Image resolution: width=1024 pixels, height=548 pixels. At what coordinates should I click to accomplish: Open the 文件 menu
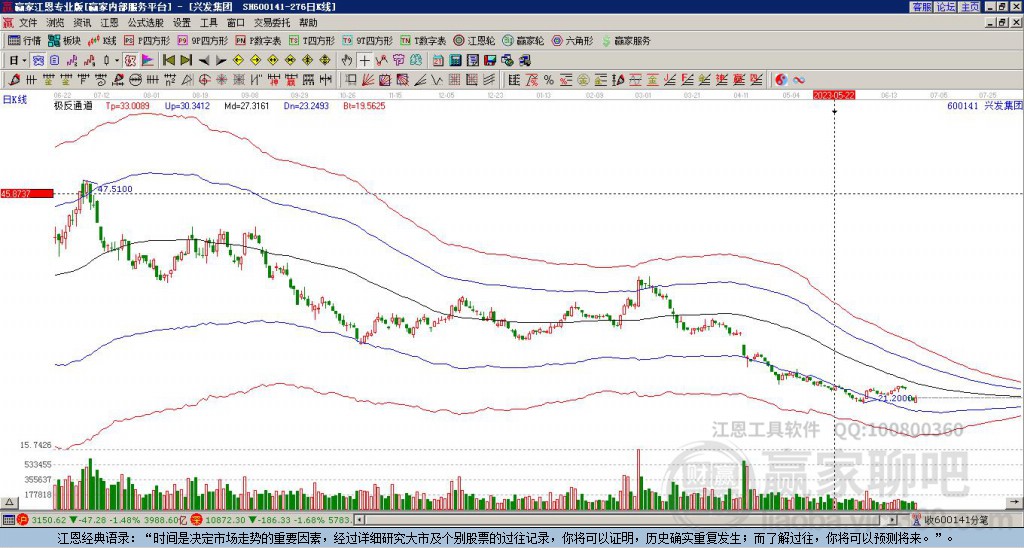click(x=28, y=23)
